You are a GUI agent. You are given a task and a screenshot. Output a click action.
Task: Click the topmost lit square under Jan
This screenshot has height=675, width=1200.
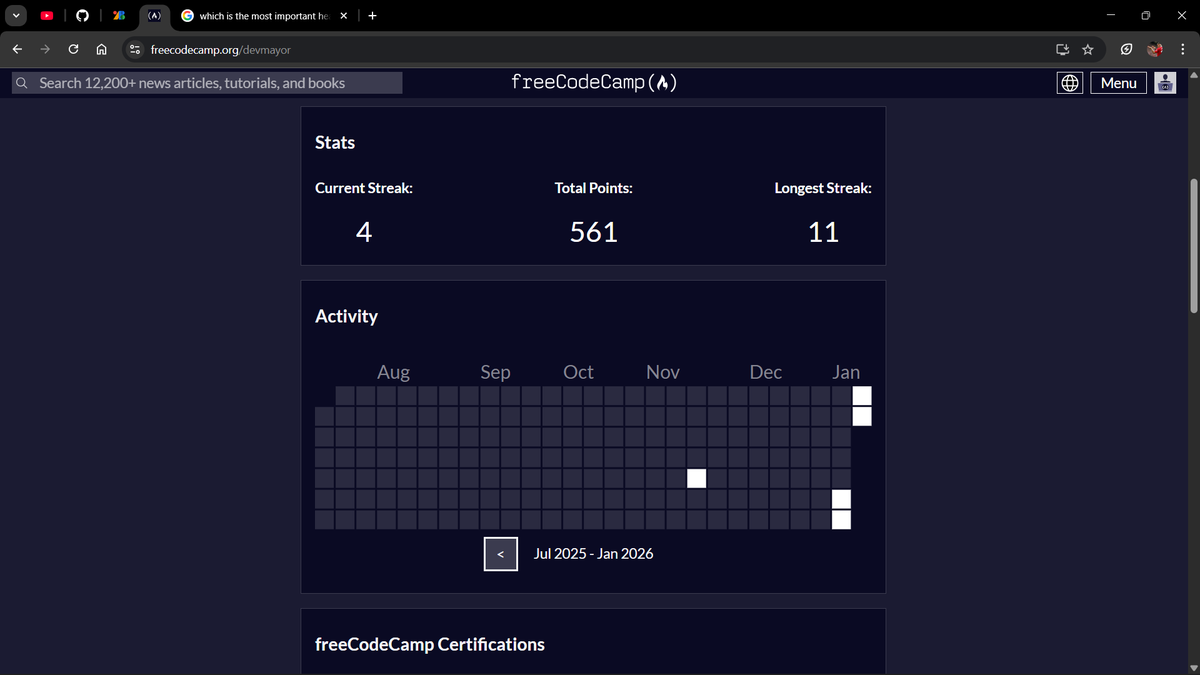(862, 396)
